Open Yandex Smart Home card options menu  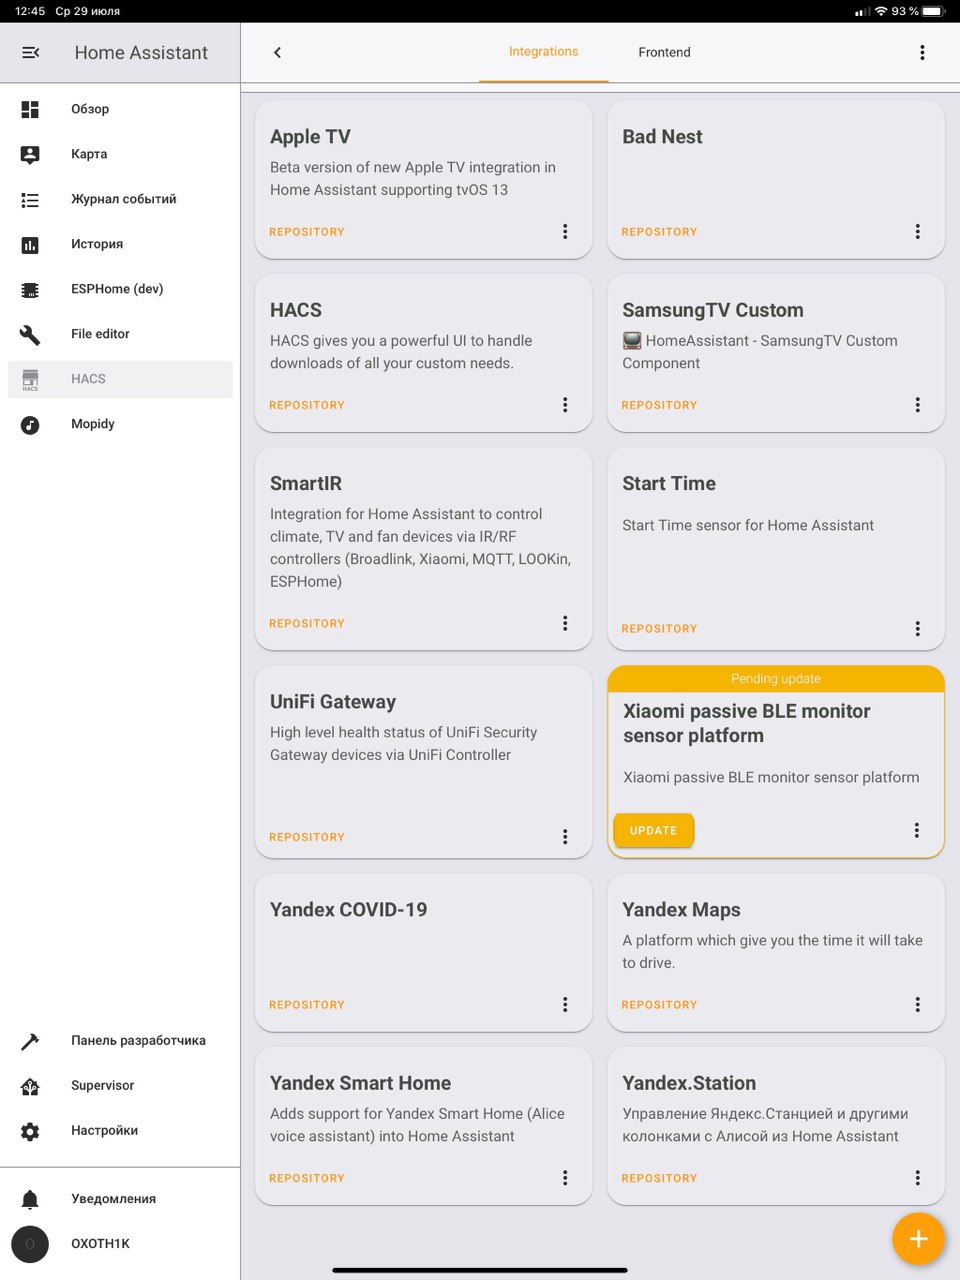pyautogui.click(x=565, y=1178)
